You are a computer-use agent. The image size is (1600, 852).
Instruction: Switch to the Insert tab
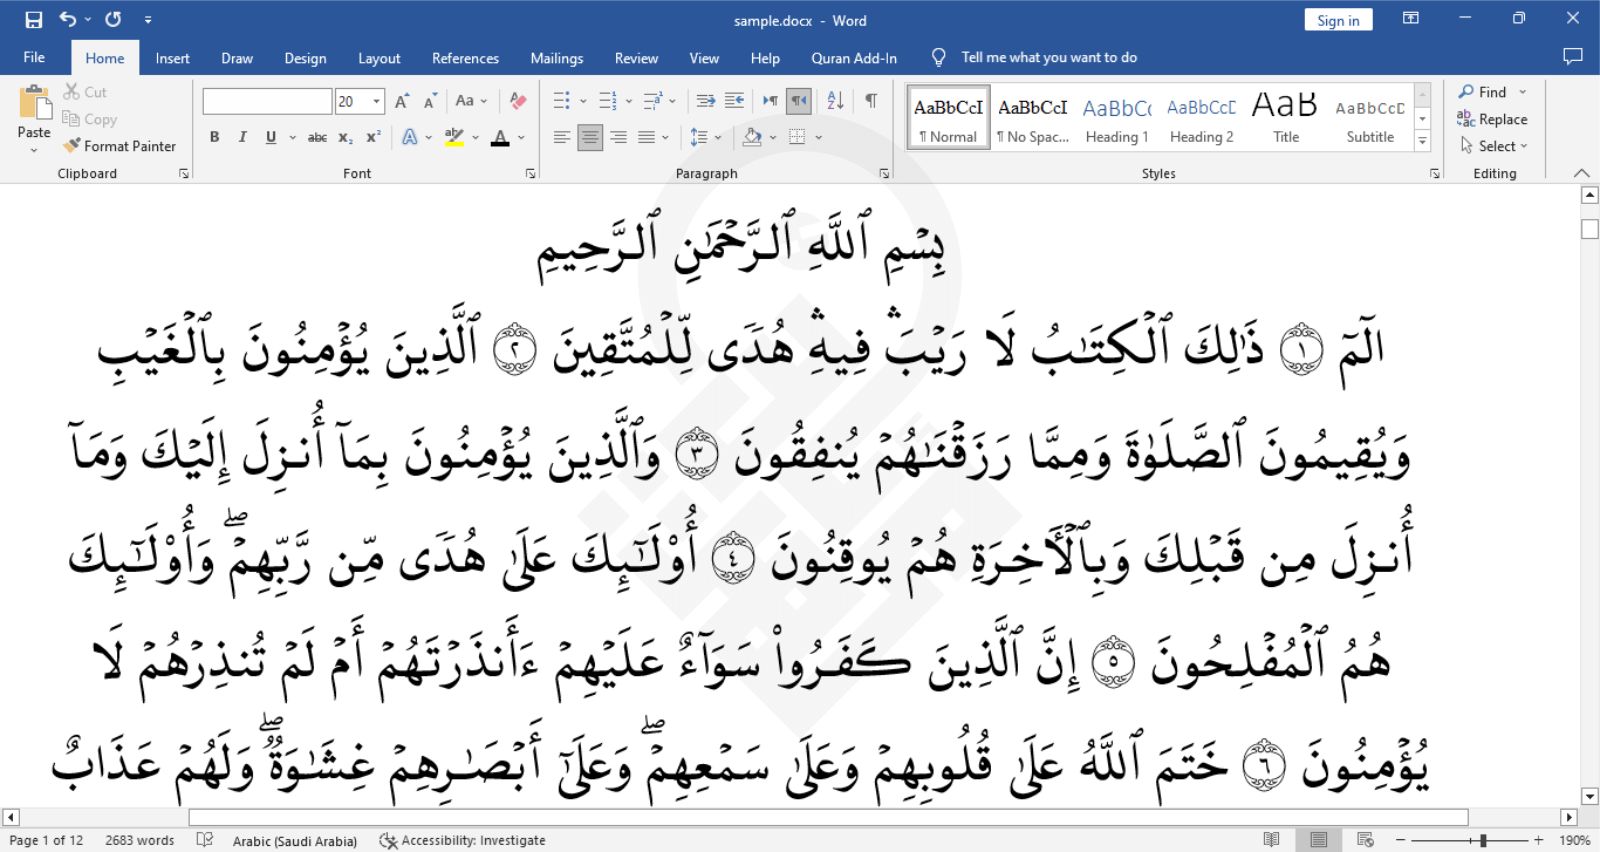(x=172, y=58)
